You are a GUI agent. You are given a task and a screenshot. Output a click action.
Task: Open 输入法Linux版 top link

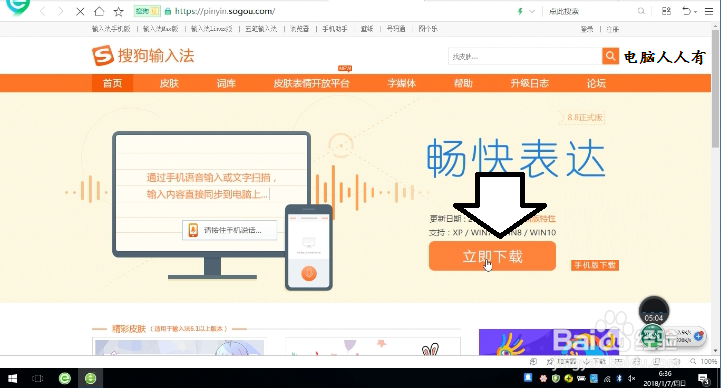pyautogui.click(x=212, y=29)
